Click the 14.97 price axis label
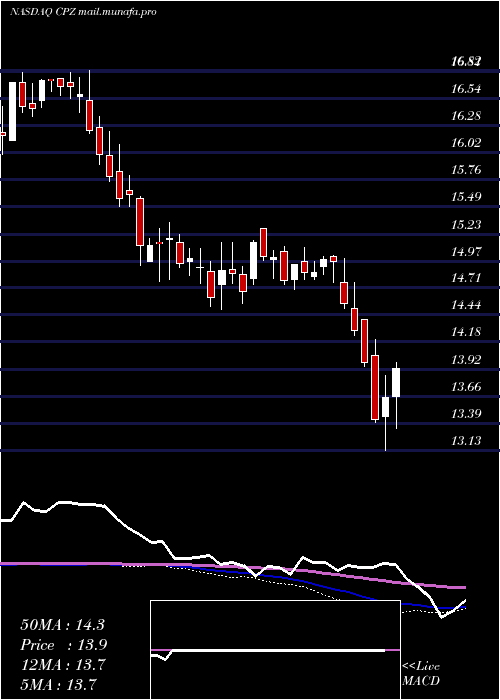The width and height of the screenshot is (500, 700). (x=466, y=251)
